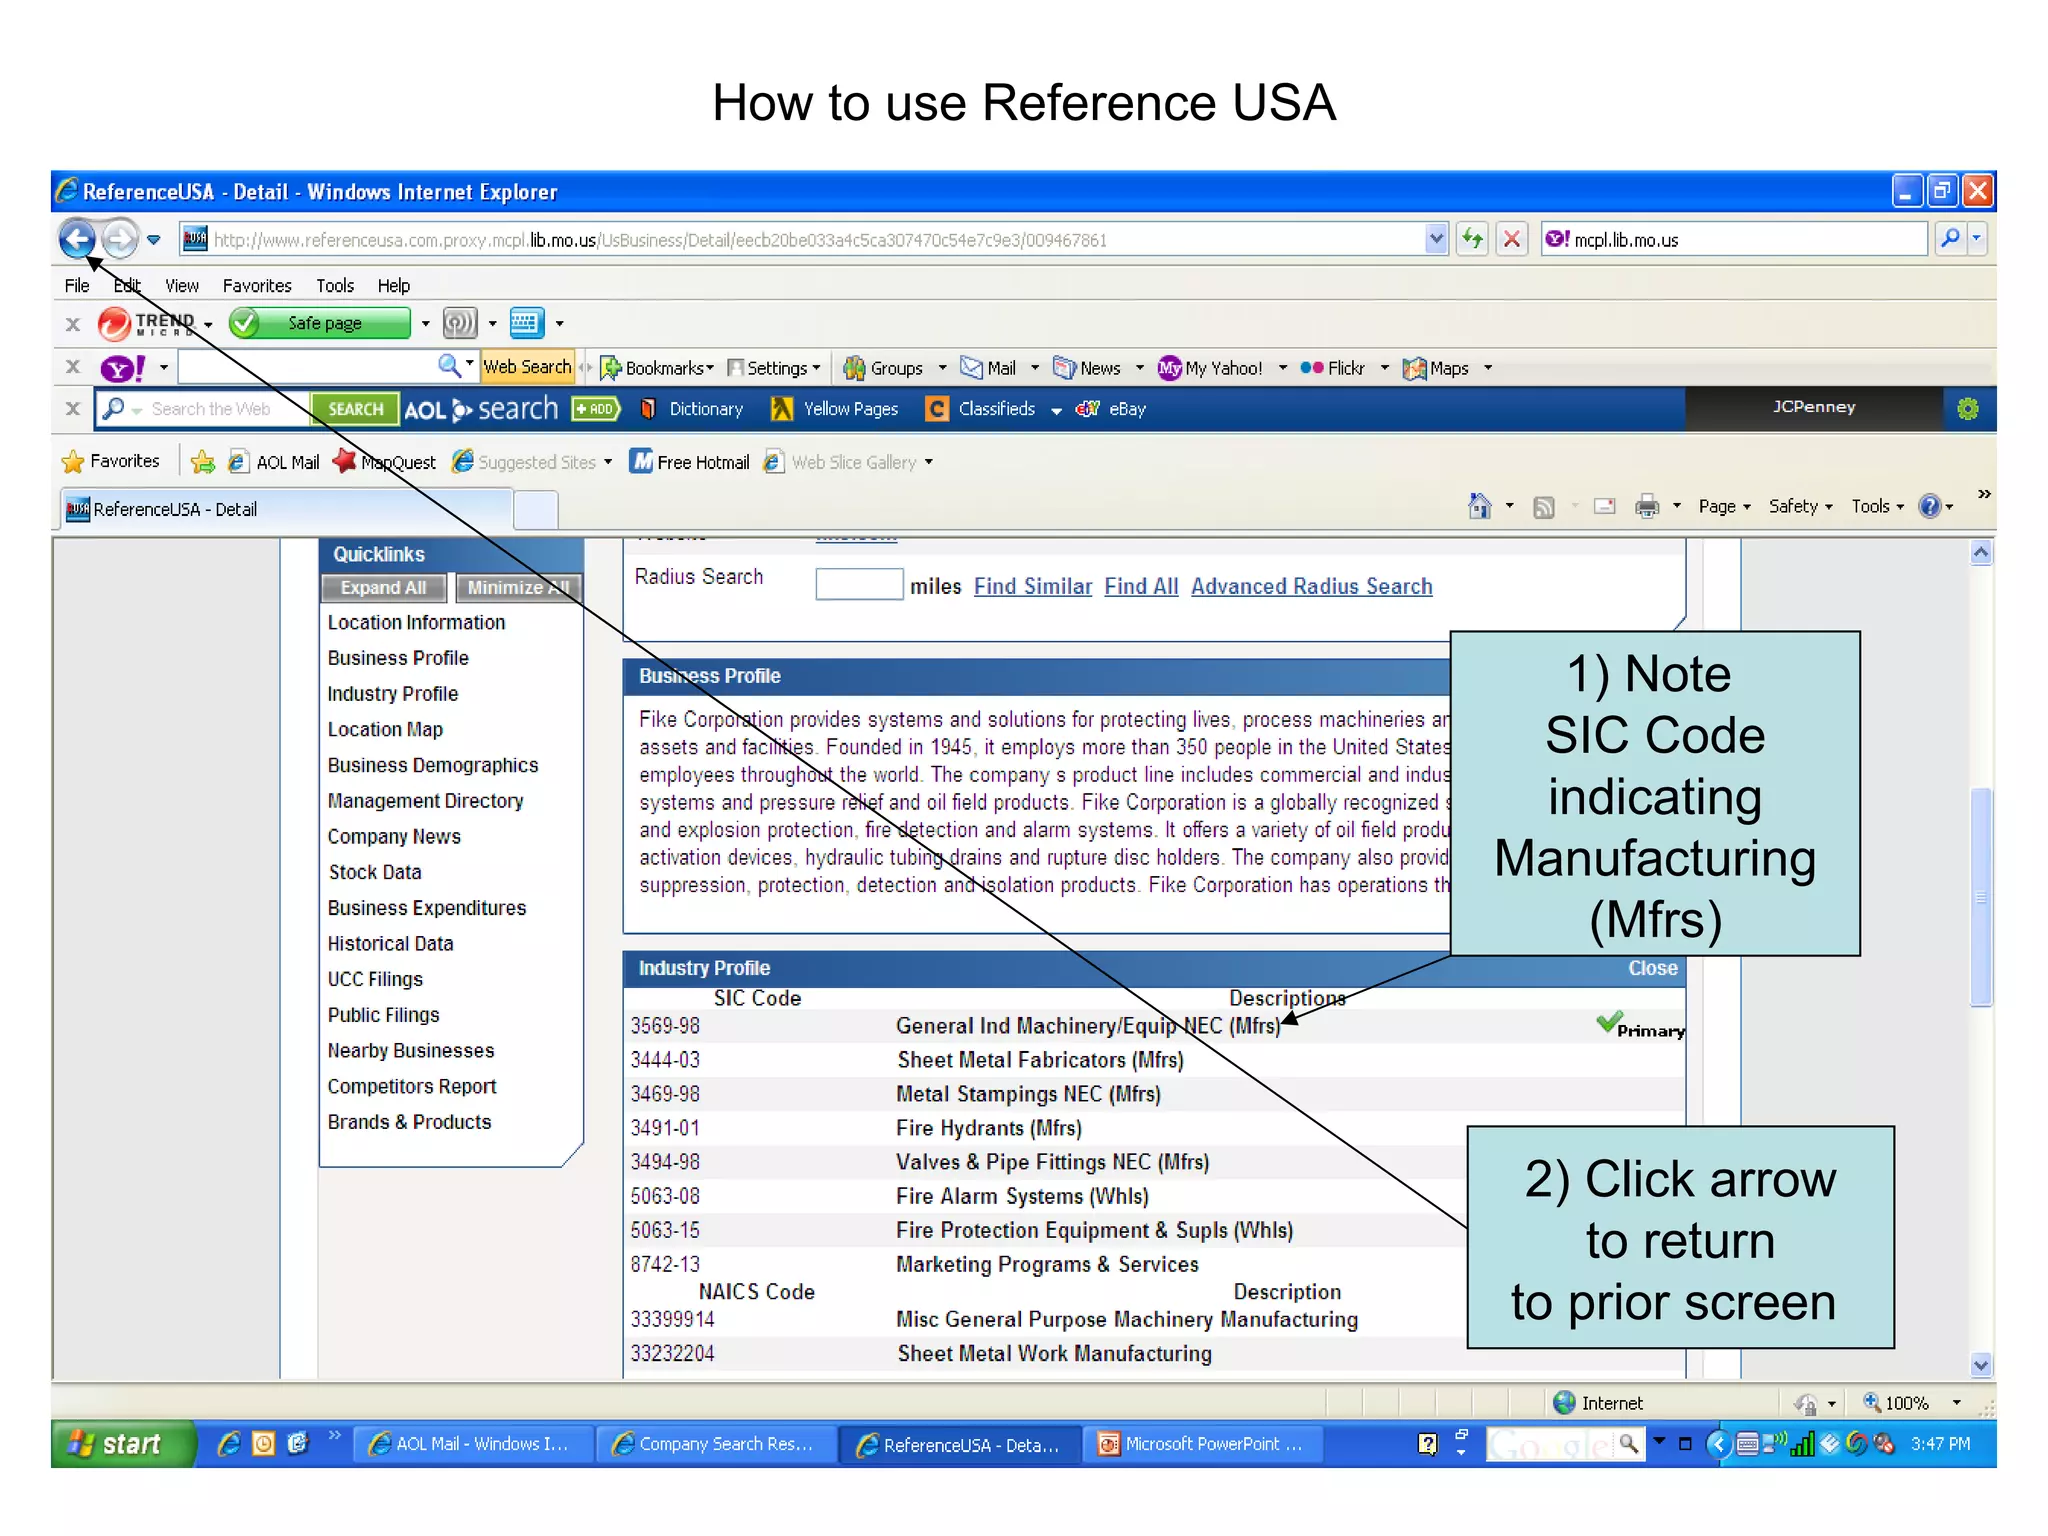Open the Stock Data quicklink

[x=374, y=872]
